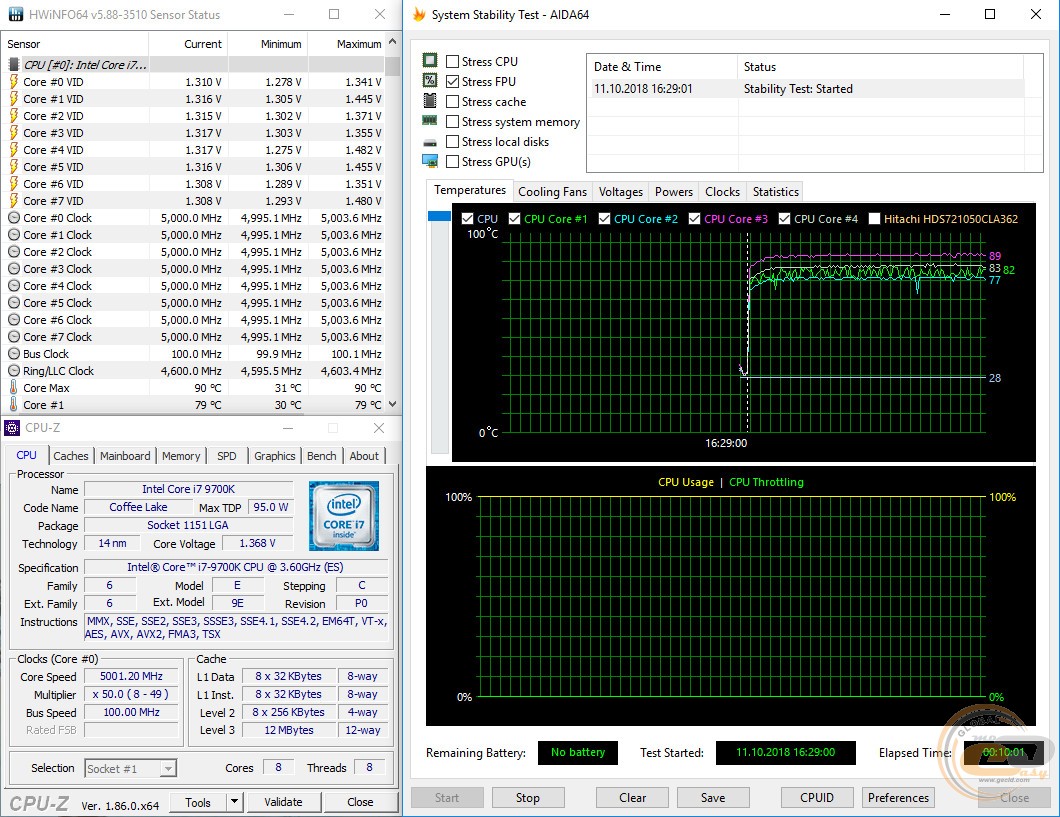Open the Statistics tab
Viewport: 1060px width, 817px height.
775,192
